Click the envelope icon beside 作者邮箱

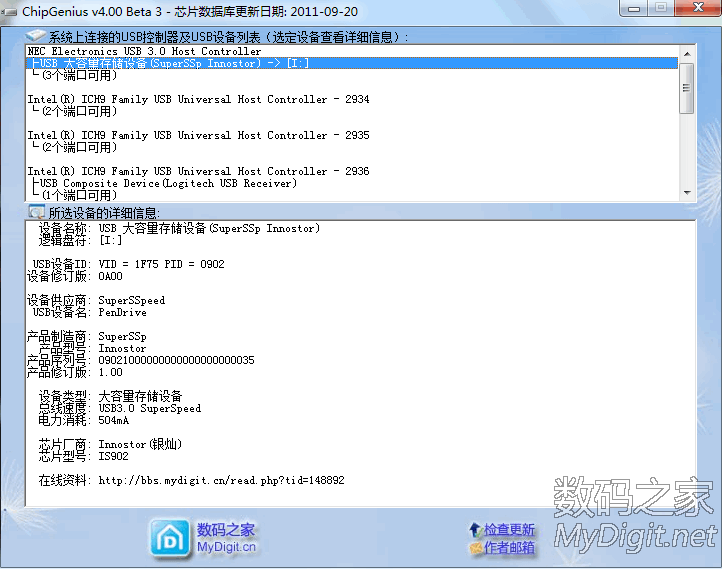tap(476, 548)
